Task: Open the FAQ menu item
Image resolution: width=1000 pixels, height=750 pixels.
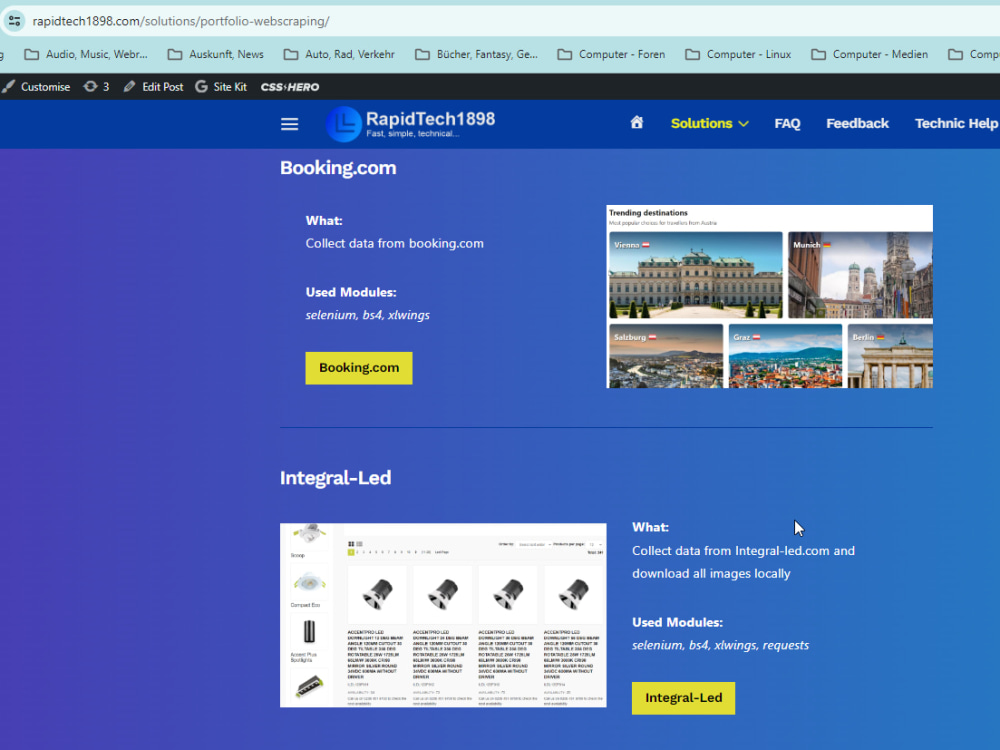Action: pyautogui.click(x=787, y=124)
